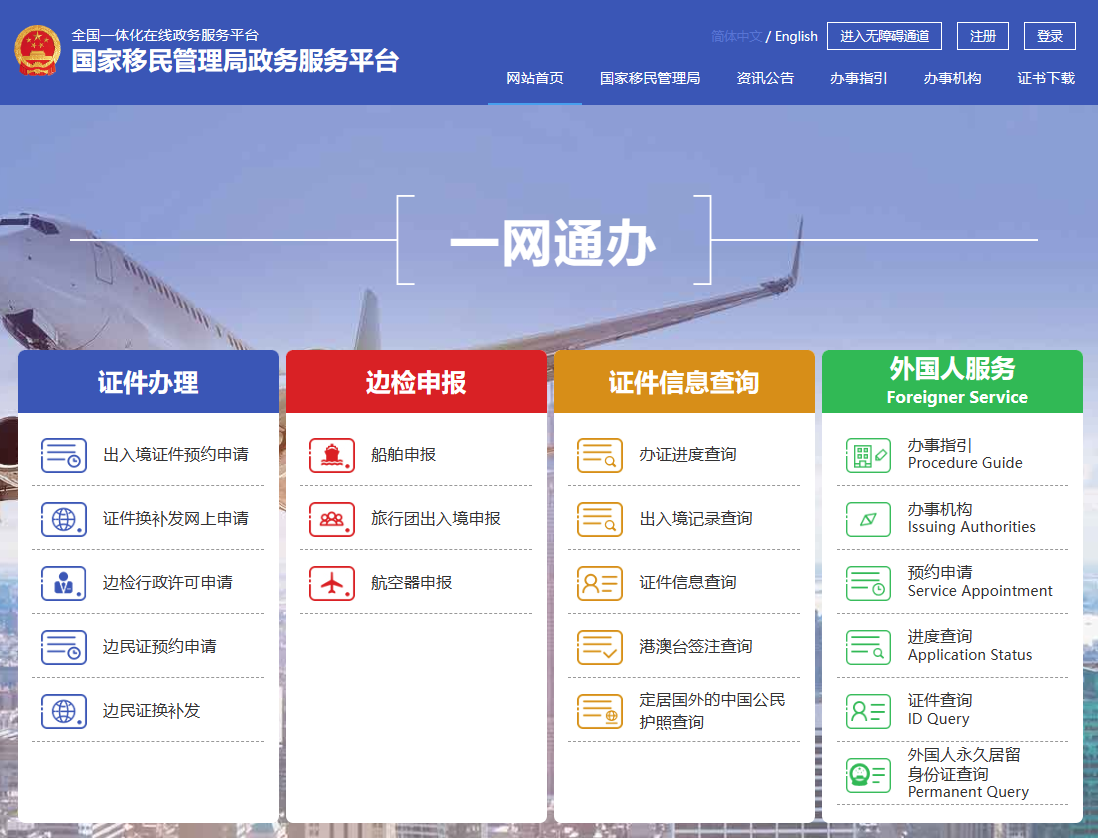Click the 证件换补发网上申请 globe icon

pyautogui.click(x=64, y=519)
